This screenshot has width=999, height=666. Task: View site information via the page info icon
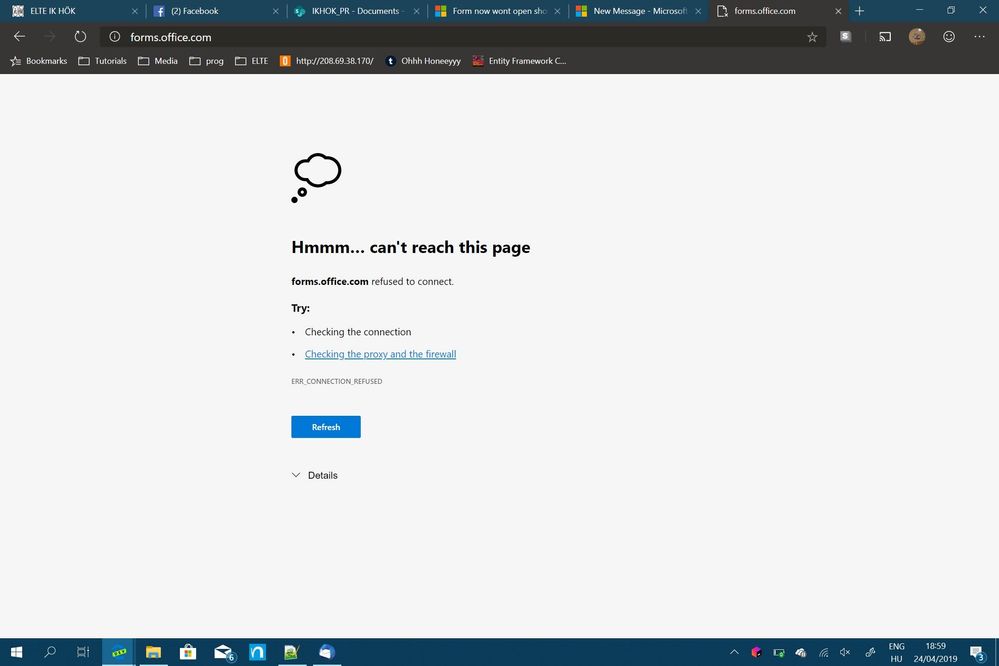(x=113, y=37)
